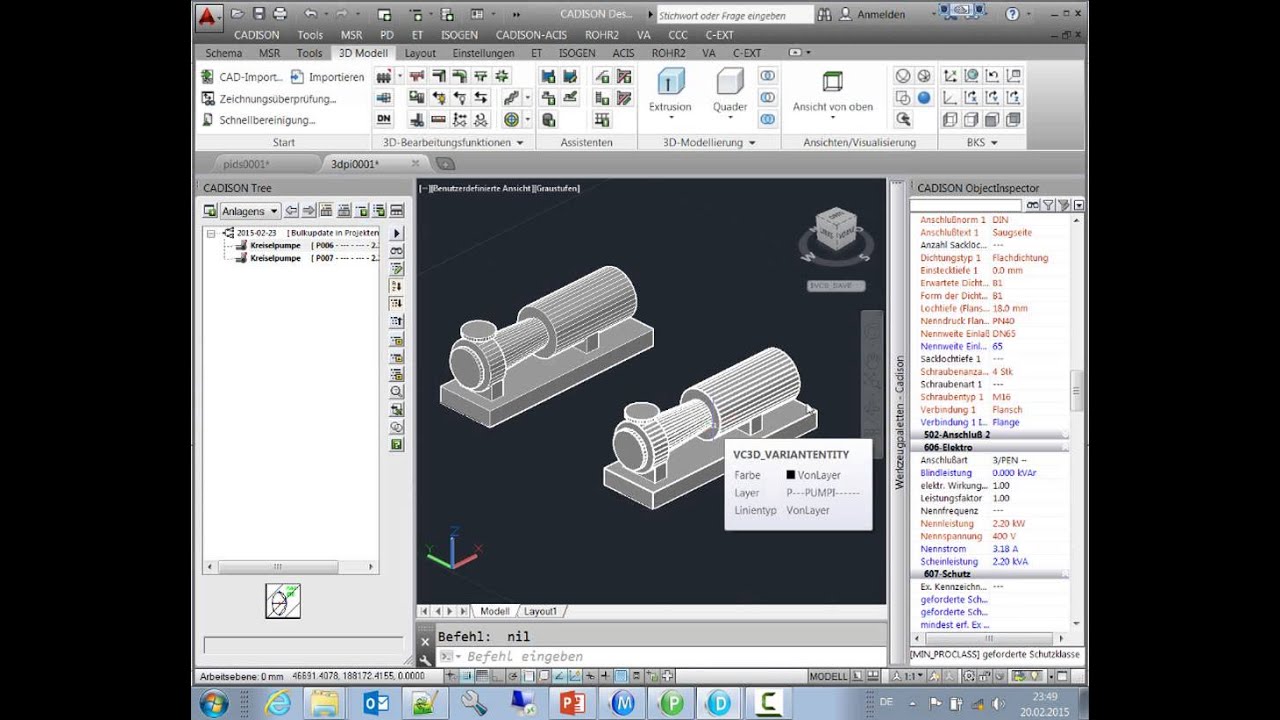Select the Extrusion tool
The width and height of the screenshot is (1280, 720).
670,90
